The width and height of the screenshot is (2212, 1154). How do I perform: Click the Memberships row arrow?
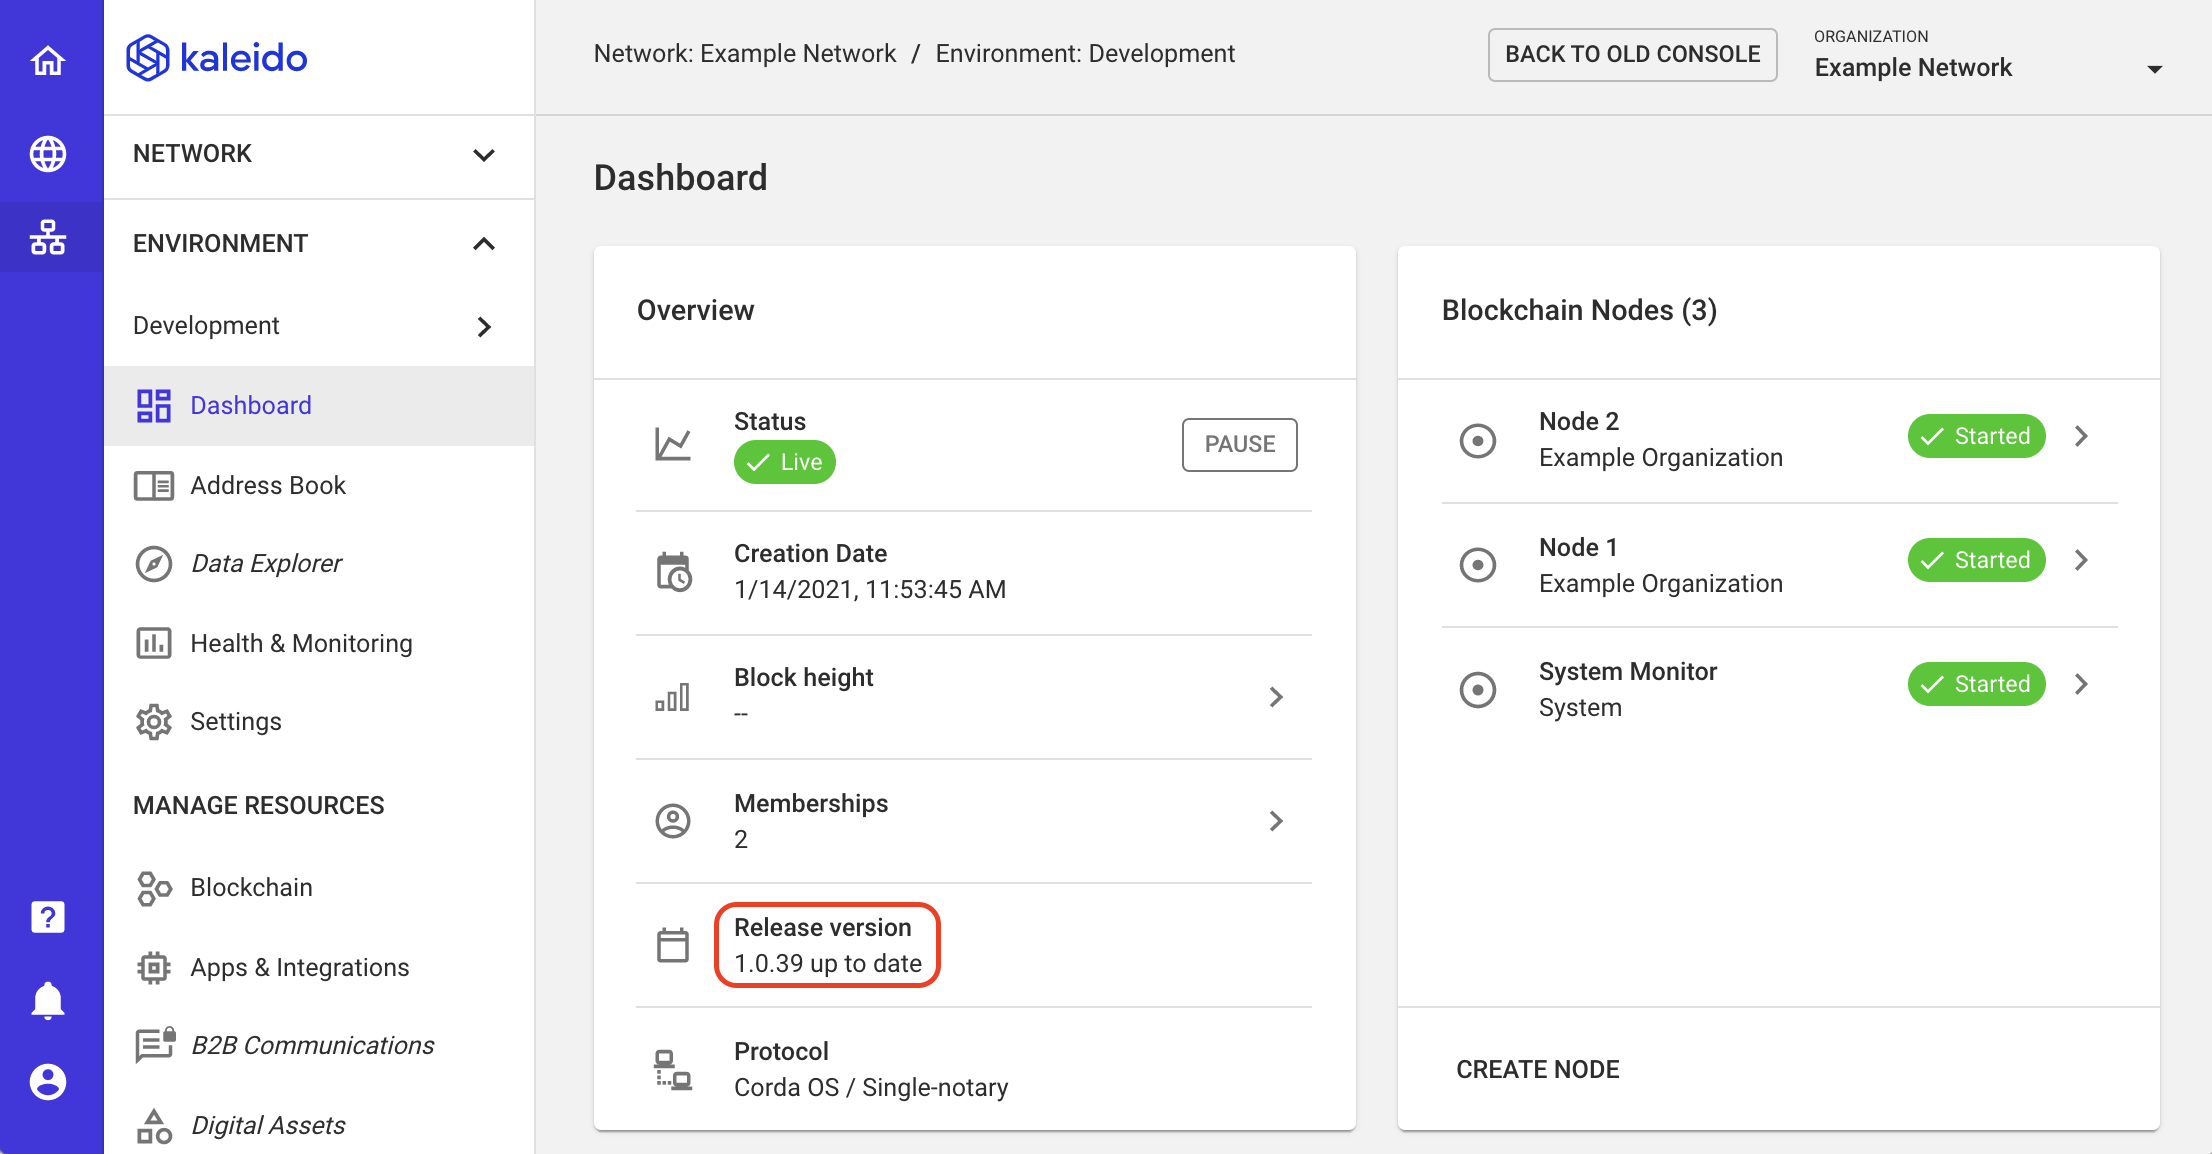(1277, 821)
